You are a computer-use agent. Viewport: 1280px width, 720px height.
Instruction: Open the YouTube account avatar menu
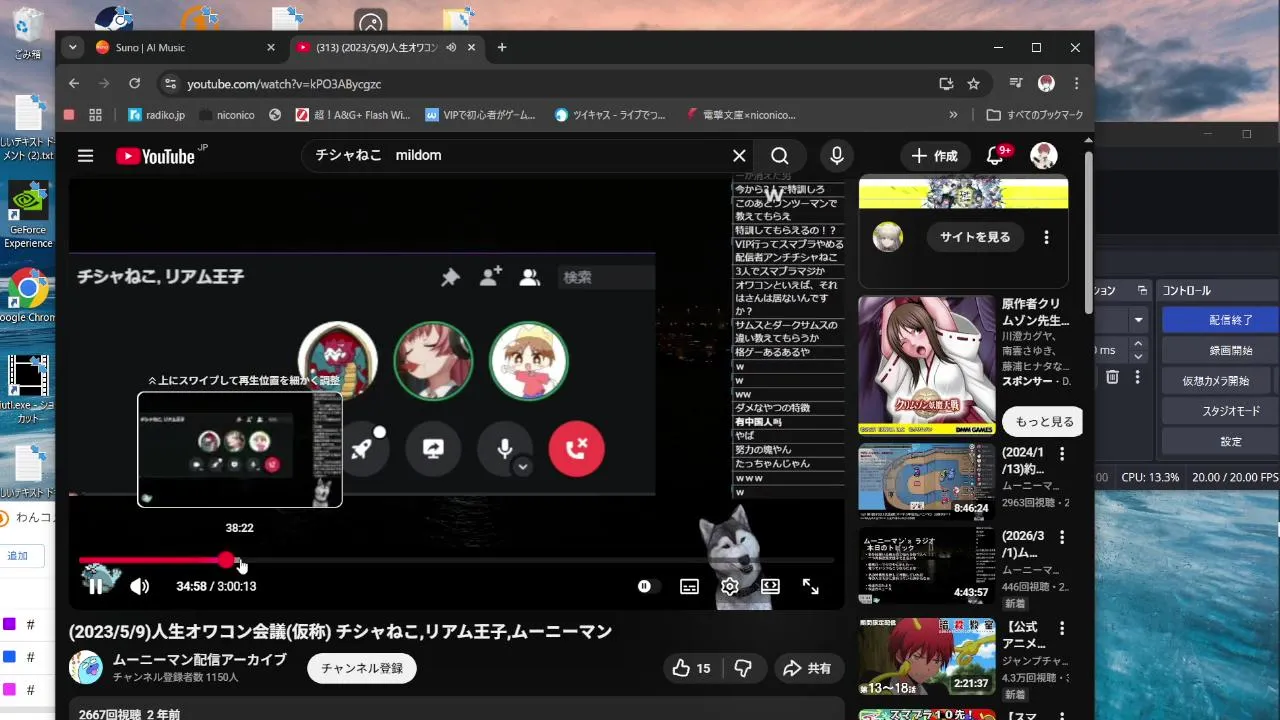pyautogui.click(x=1044, y=156)
